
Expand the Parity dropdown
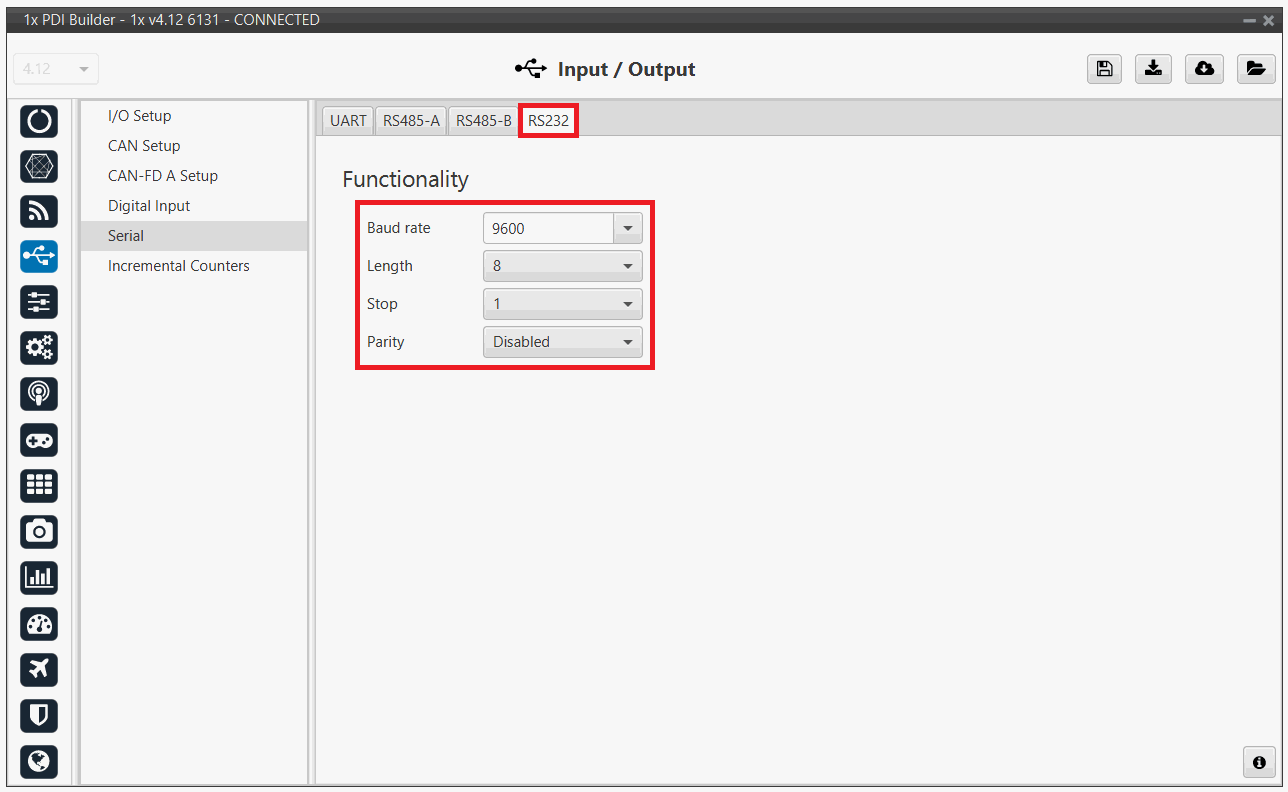tap(562, 342)
